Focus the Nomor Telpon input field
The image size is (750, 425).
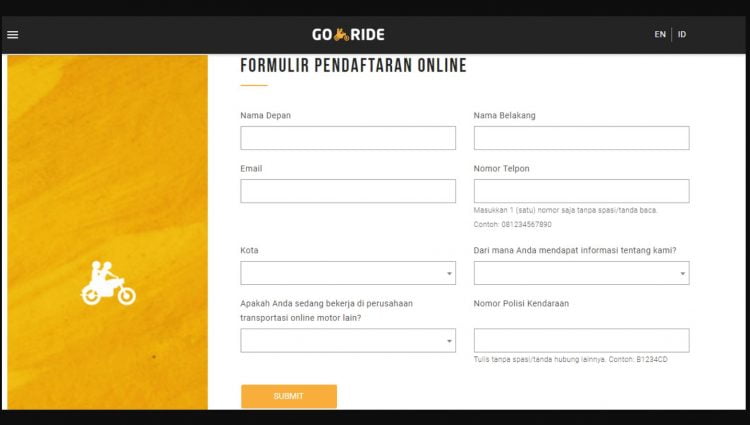[582, 191]
